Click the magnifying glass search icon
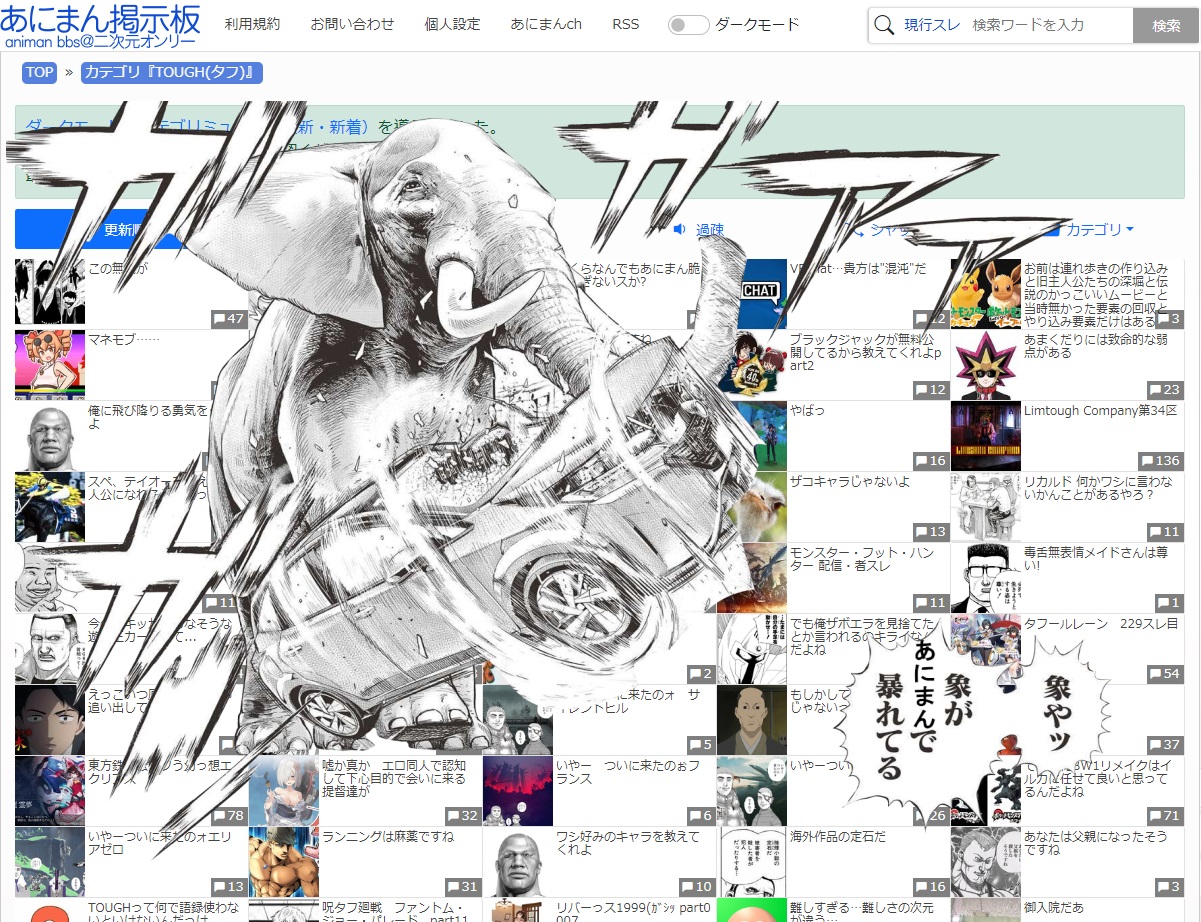The width and height of the screenshot is (1201, 922). (884, 25)
